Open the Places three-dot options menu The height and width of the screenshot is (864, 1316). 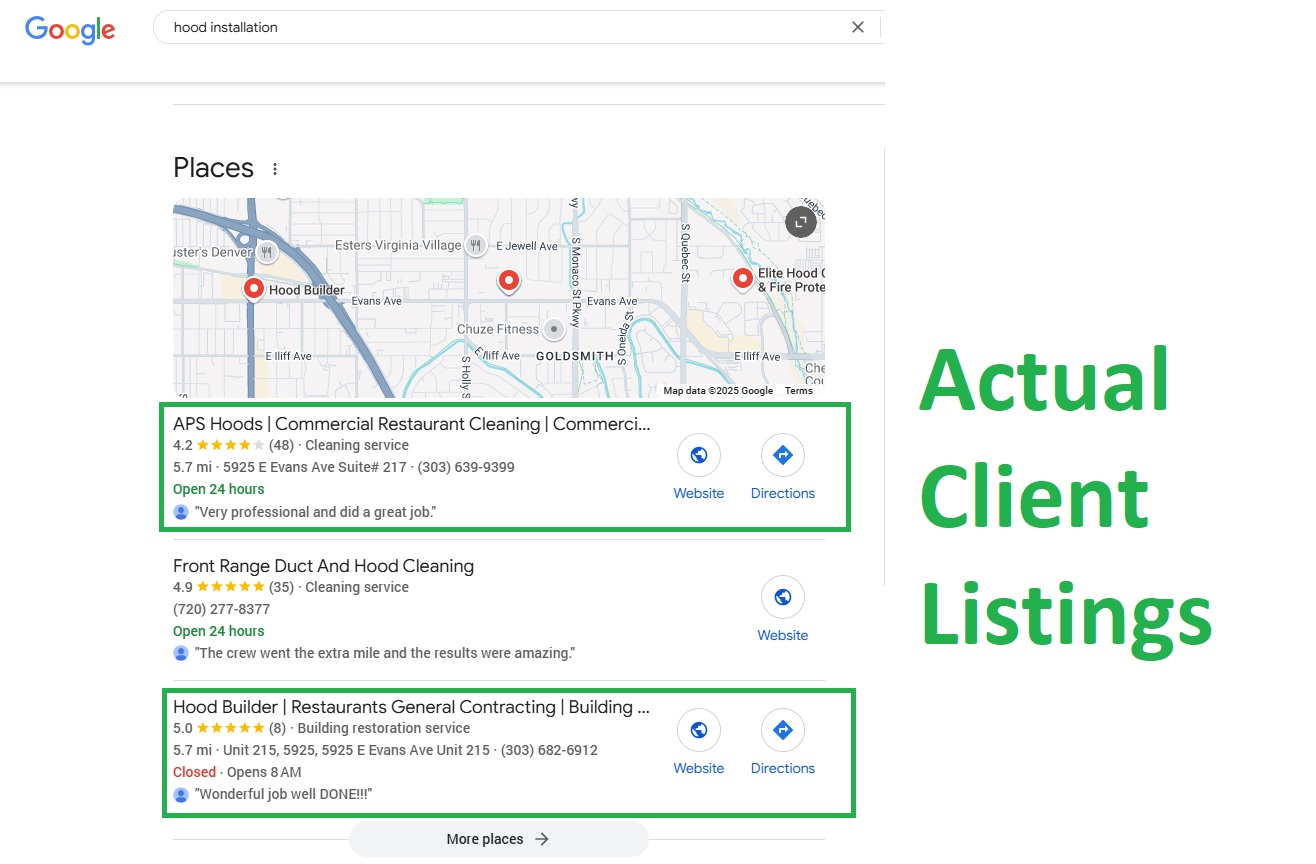point(275,169)
